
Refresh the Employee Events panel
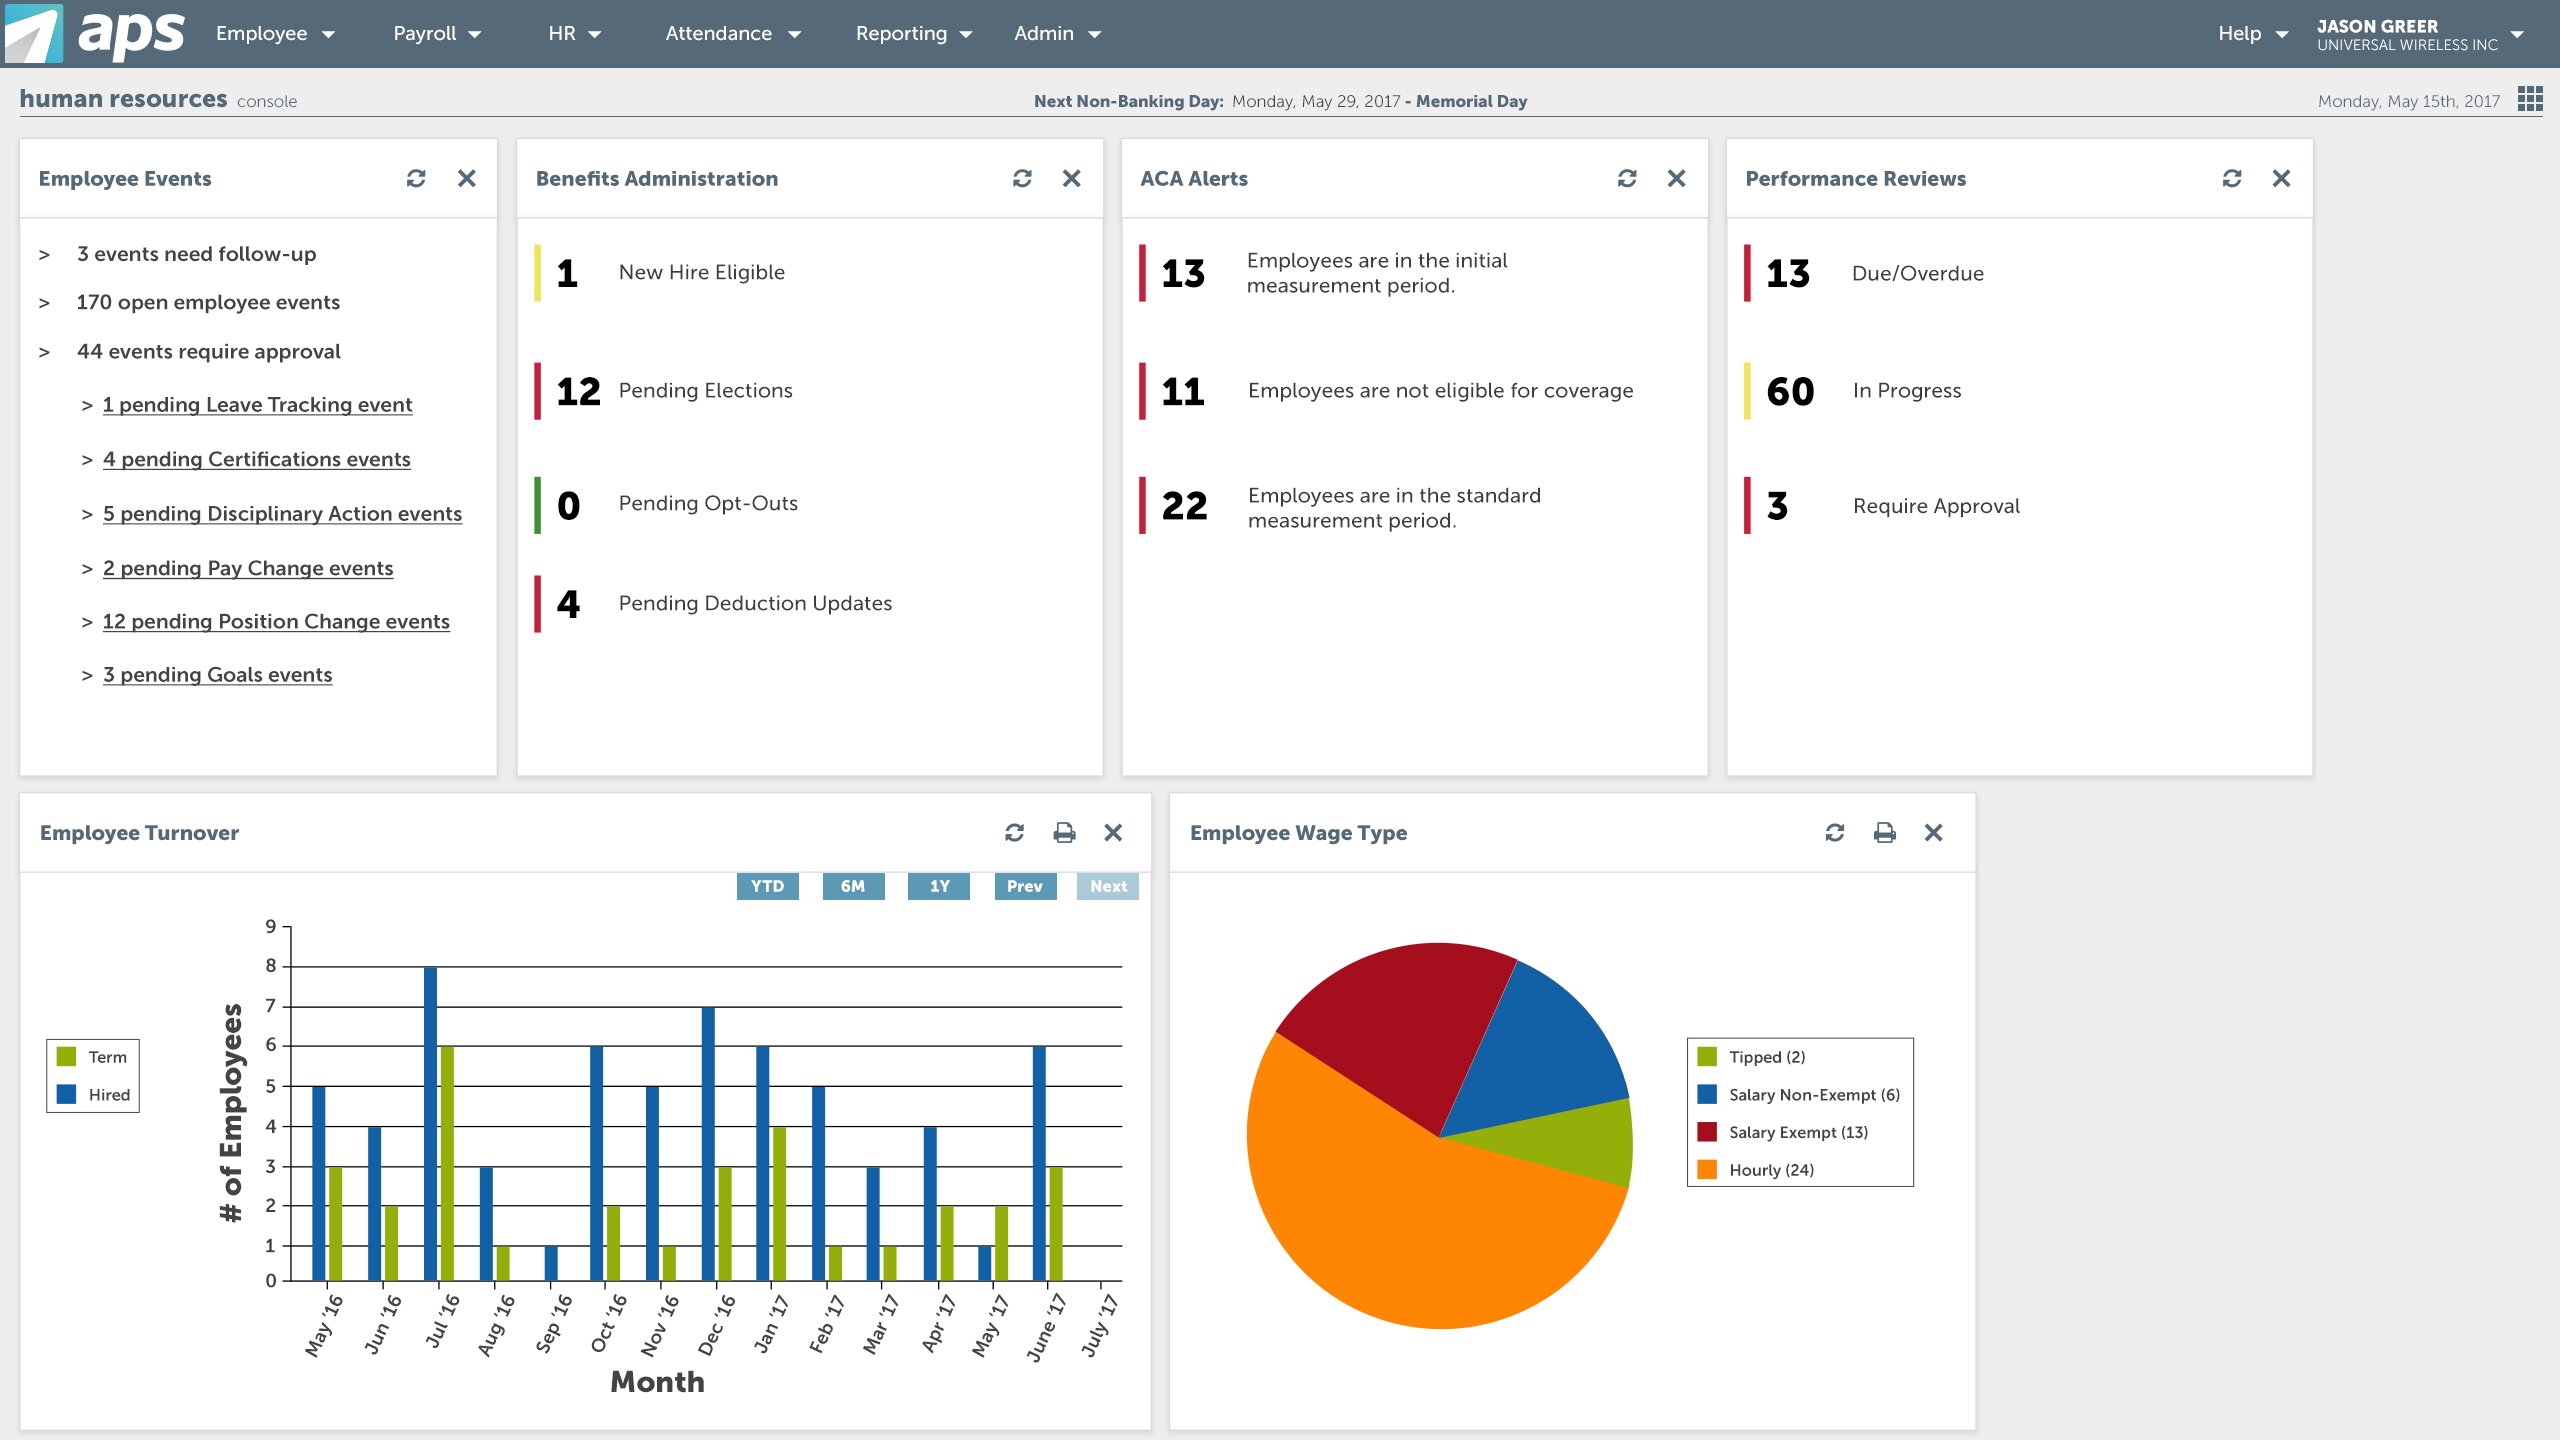pyautogui.click(x=416, y=178)
